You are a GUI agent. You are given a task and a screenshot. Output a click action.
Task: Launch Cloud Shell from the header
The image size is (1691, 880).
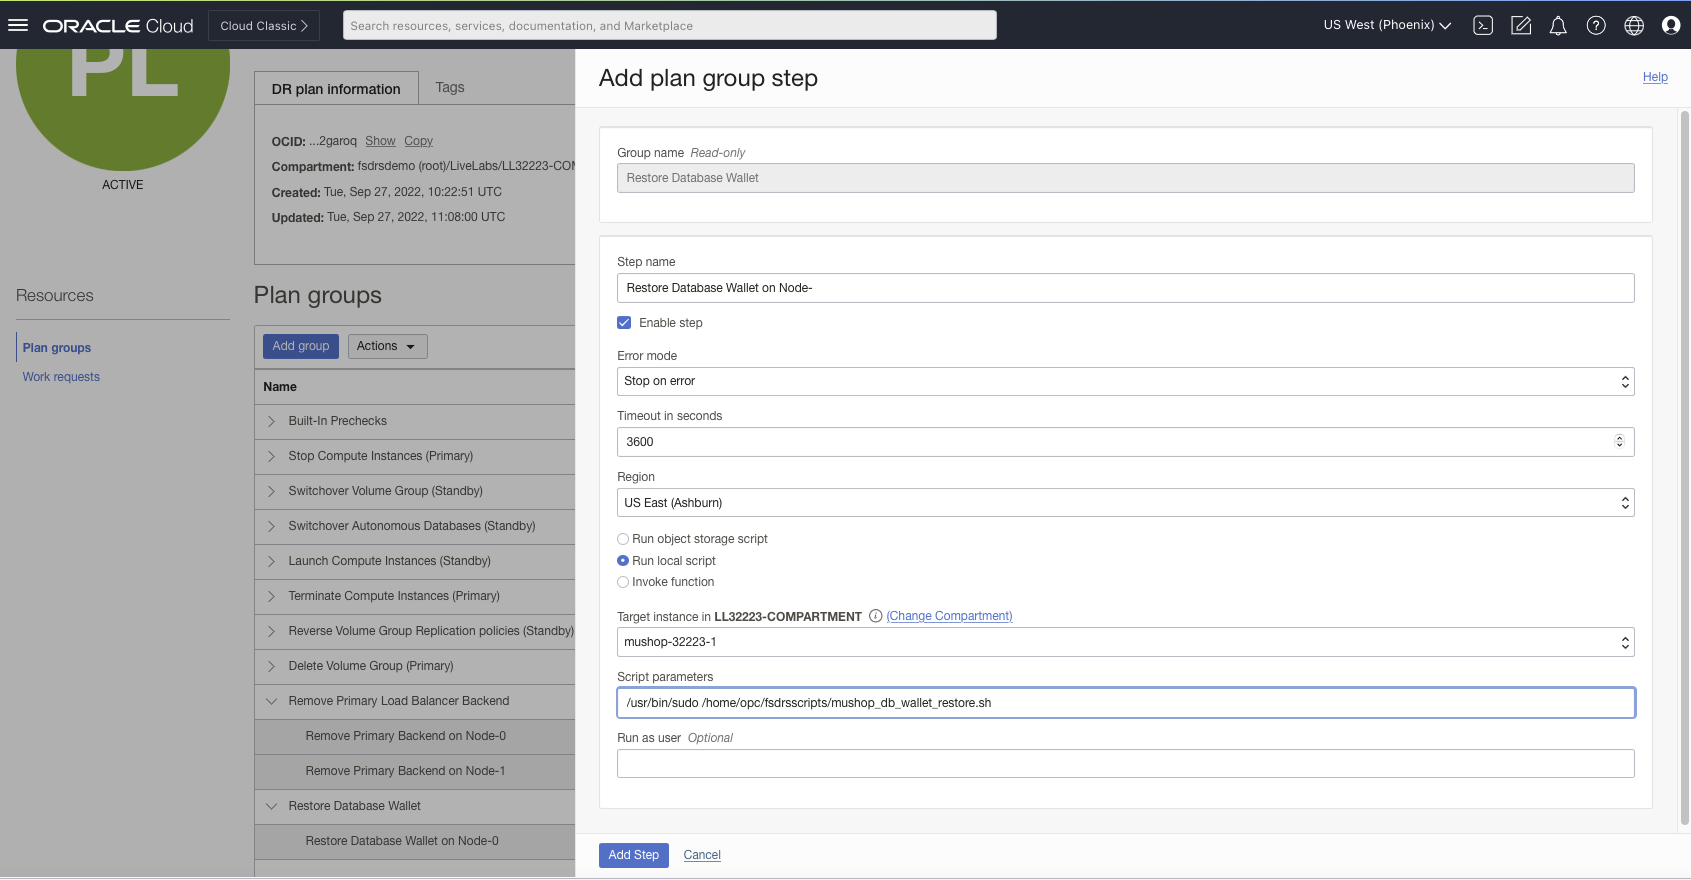click(x=1483, y=25)
